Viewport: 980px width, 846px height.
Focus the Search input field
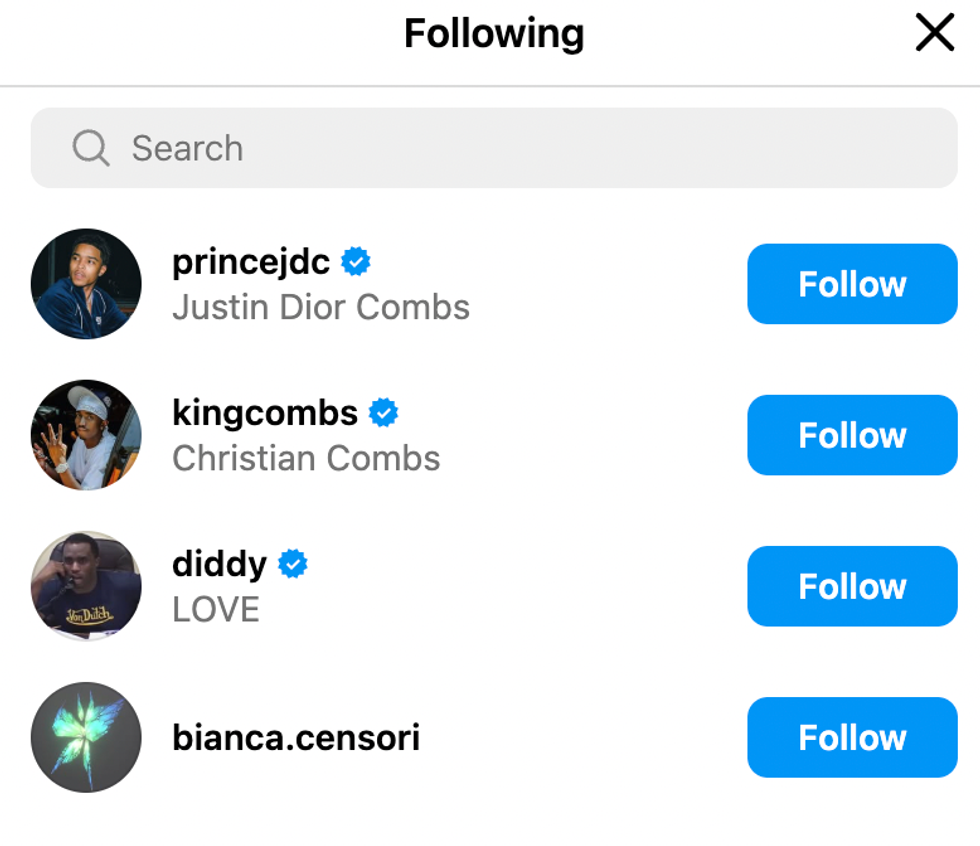500,149
